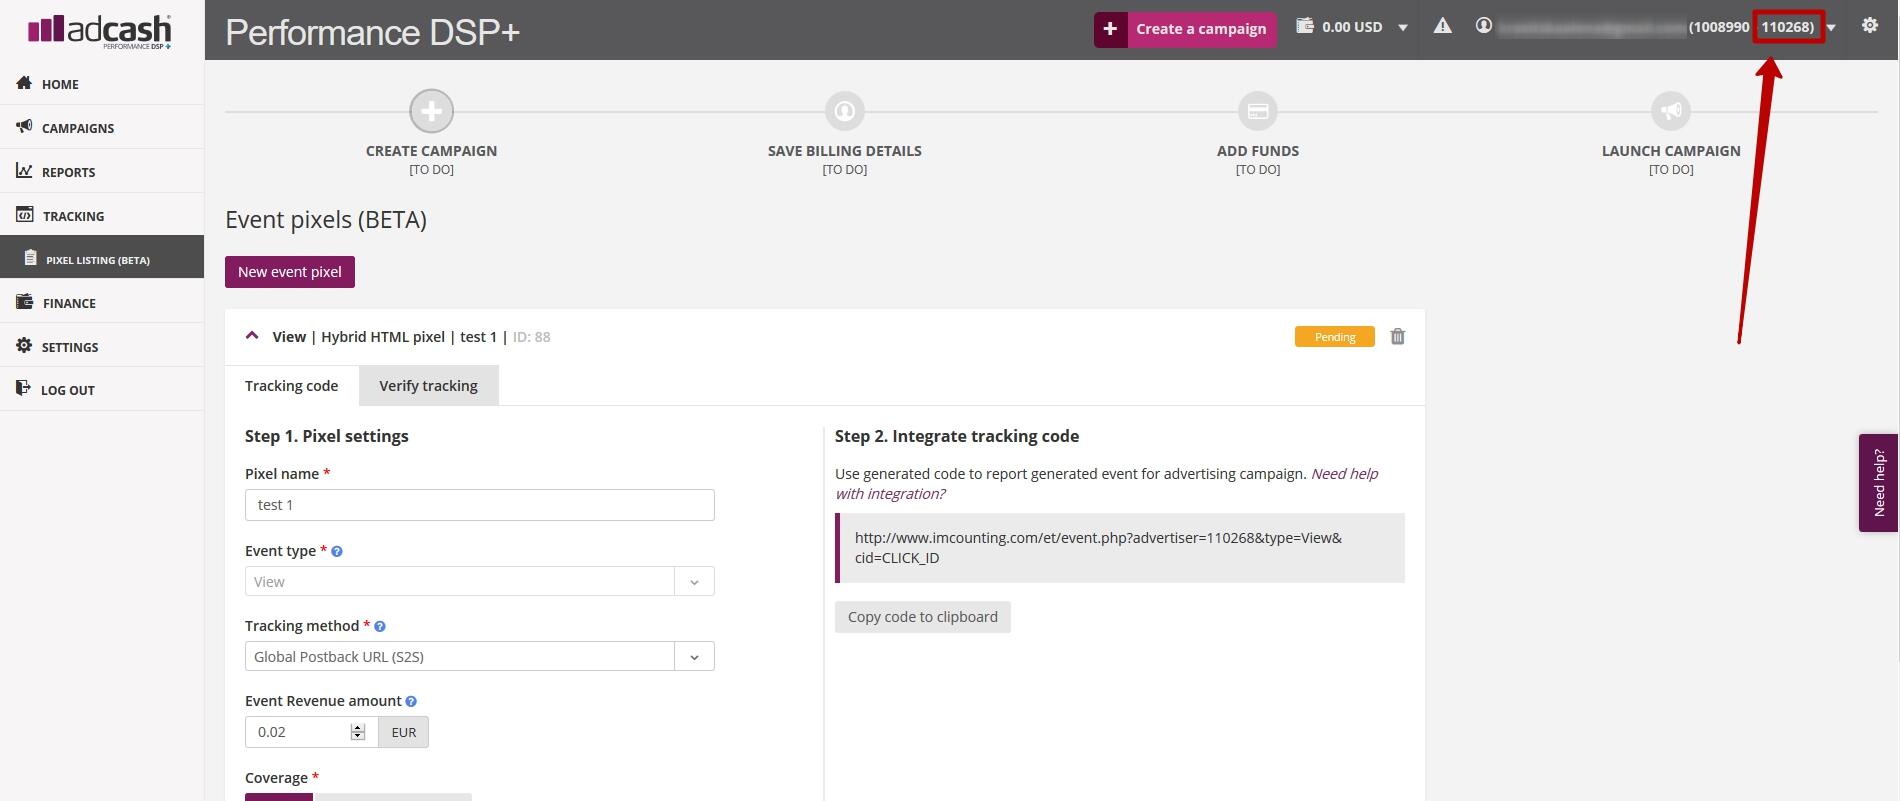1900x801 pixels.
Task: Click the Add Funds card icon
Action: pyautogui.click(x=1257, y=111)
